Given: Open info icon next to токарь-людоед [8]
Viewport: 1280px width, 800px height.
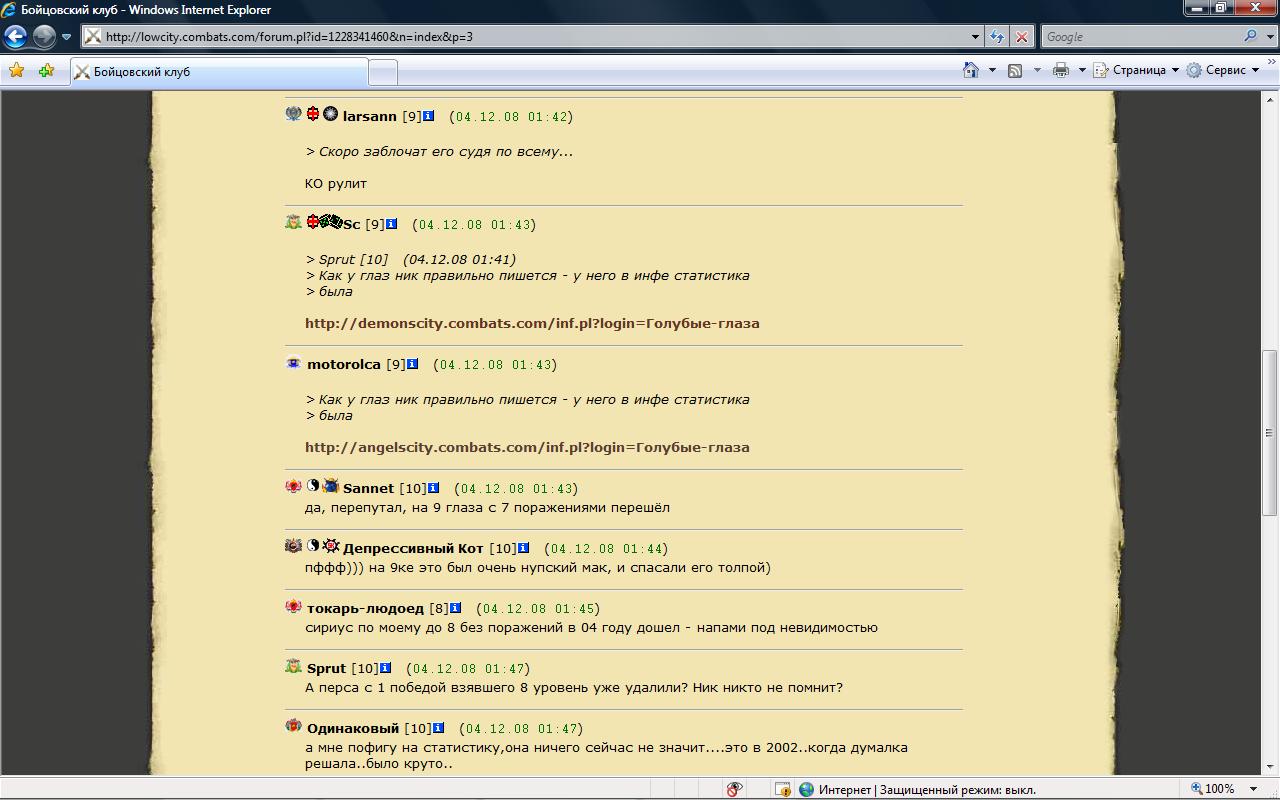Looking at the screenshot, I should (x=455, y=608).
